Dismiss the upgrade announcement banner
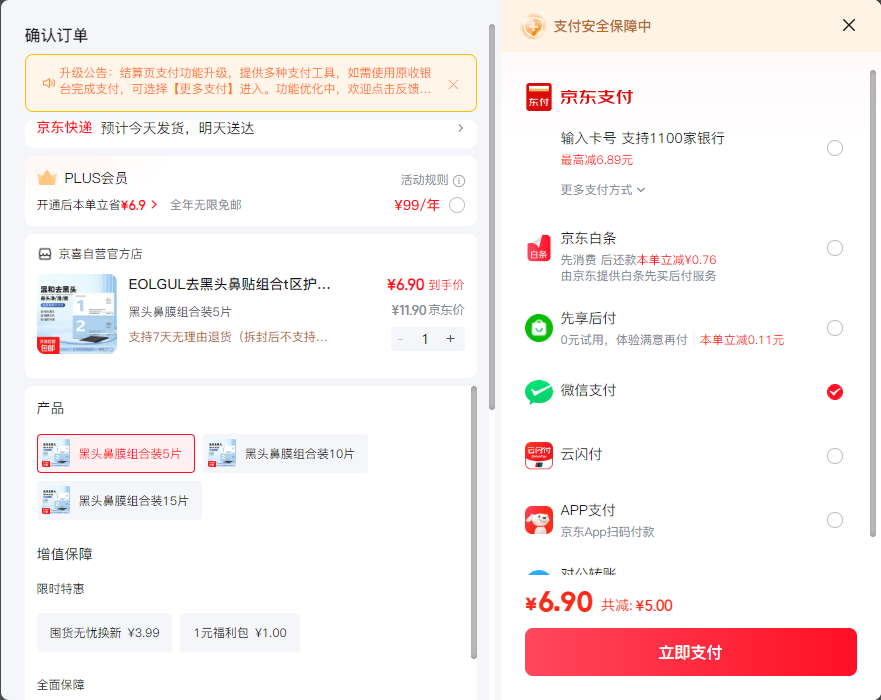This screenshot has width=881, height=700. click(453, 84)
